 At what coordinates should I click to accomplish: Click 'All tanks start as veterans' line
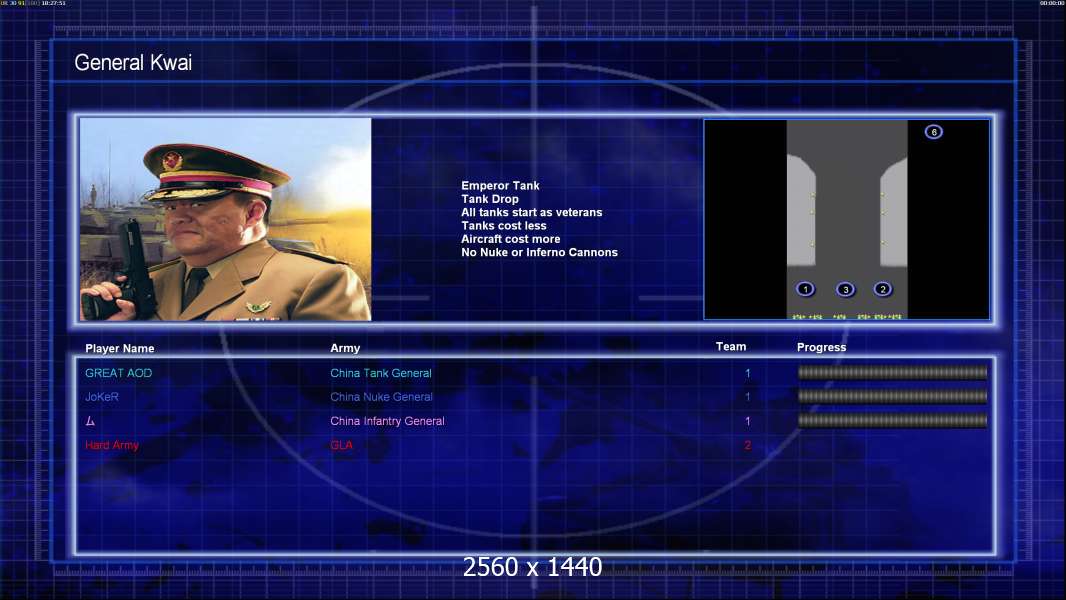pos(532,212)
